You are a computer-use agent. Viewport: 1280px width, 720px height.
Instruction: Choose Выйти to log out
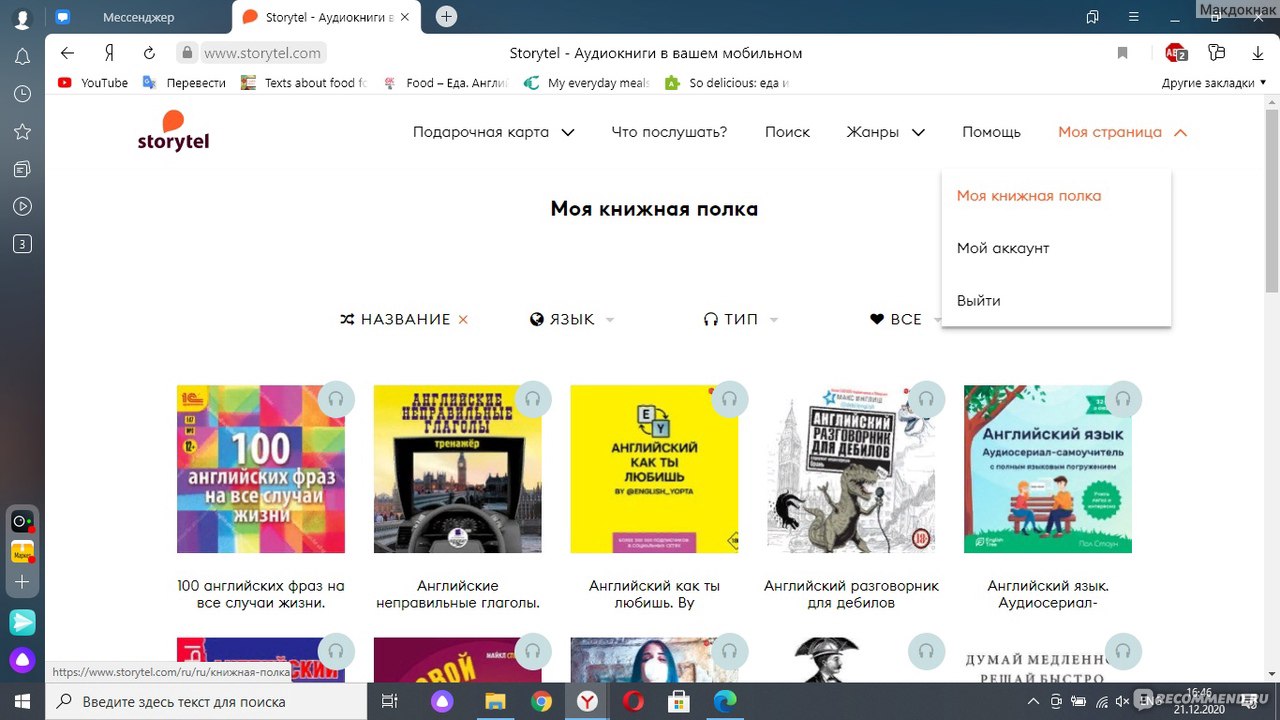point(979,300)
